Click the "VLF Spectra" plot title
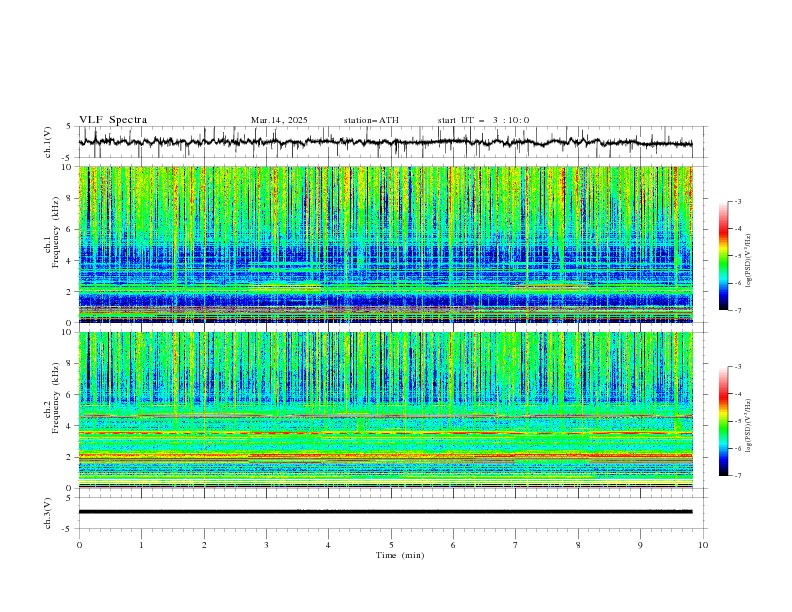 [x=113, y=120]
